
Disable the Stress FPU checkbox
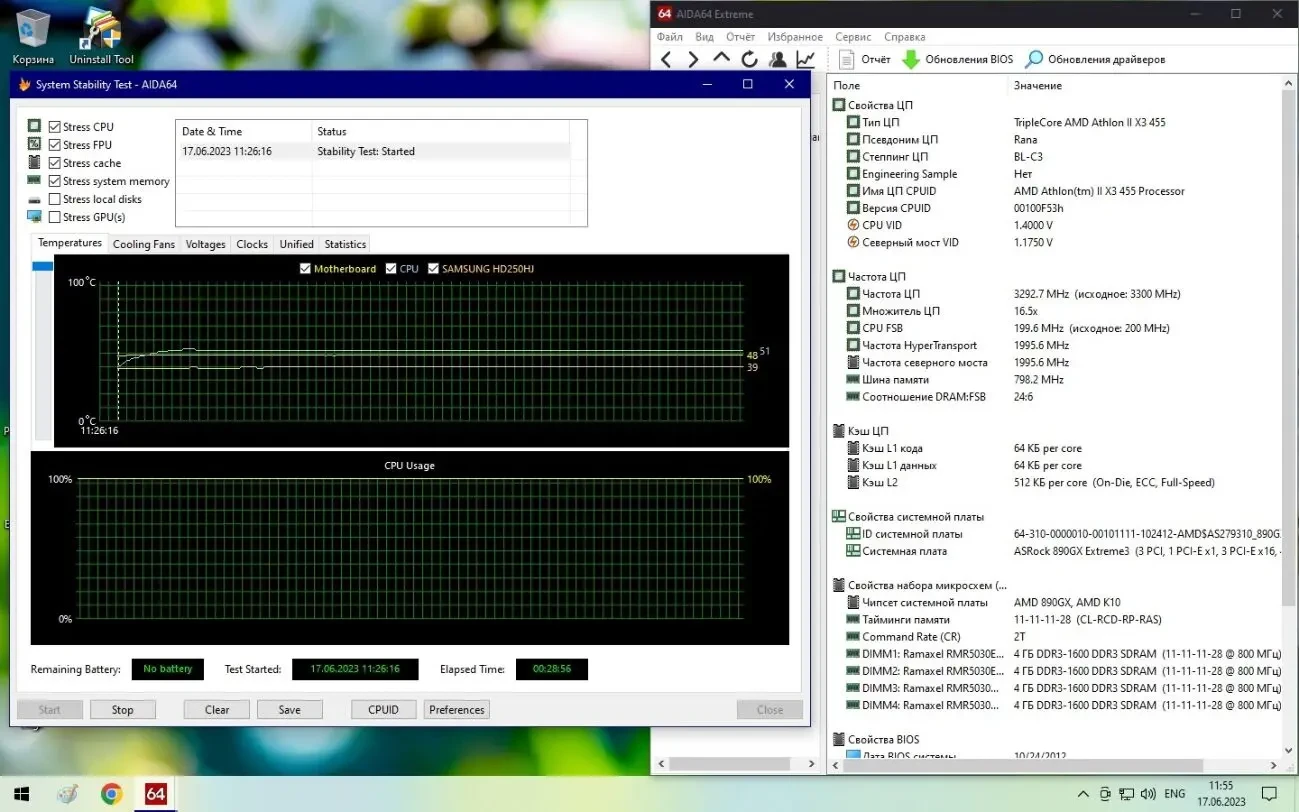coord(55,144)
